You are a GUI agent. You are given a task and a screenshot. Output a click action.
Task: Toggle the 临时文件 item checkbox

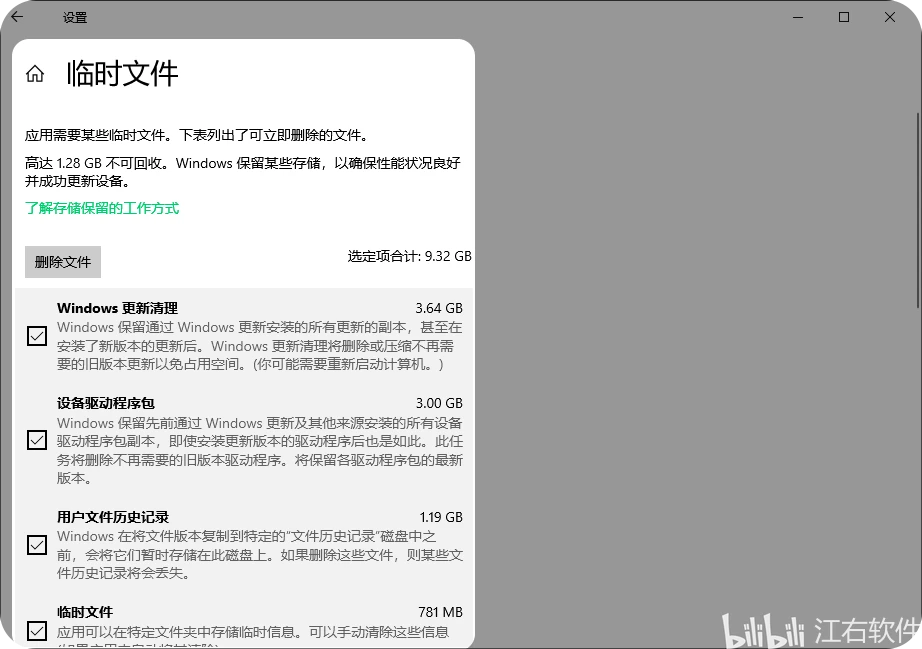pos(37,631)
